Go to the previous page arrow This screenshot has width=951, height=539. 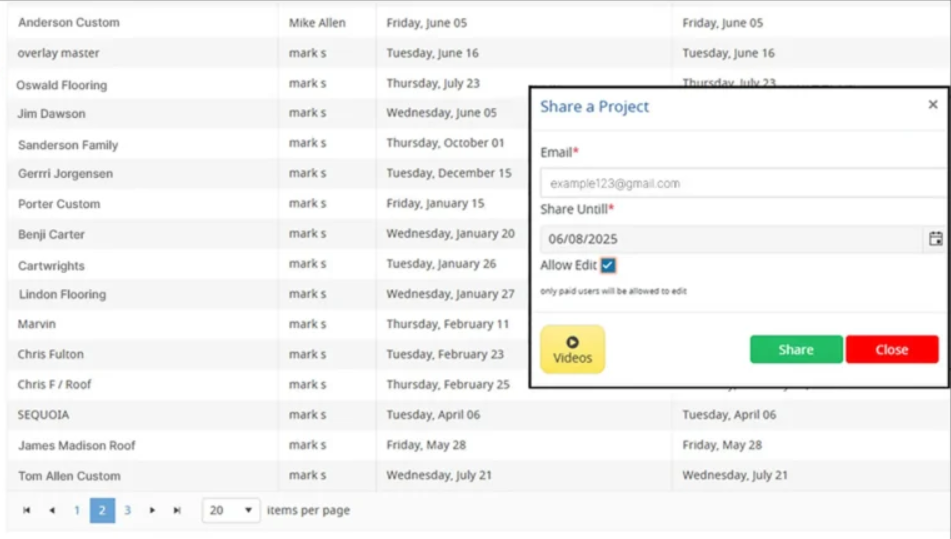[51, 511]
